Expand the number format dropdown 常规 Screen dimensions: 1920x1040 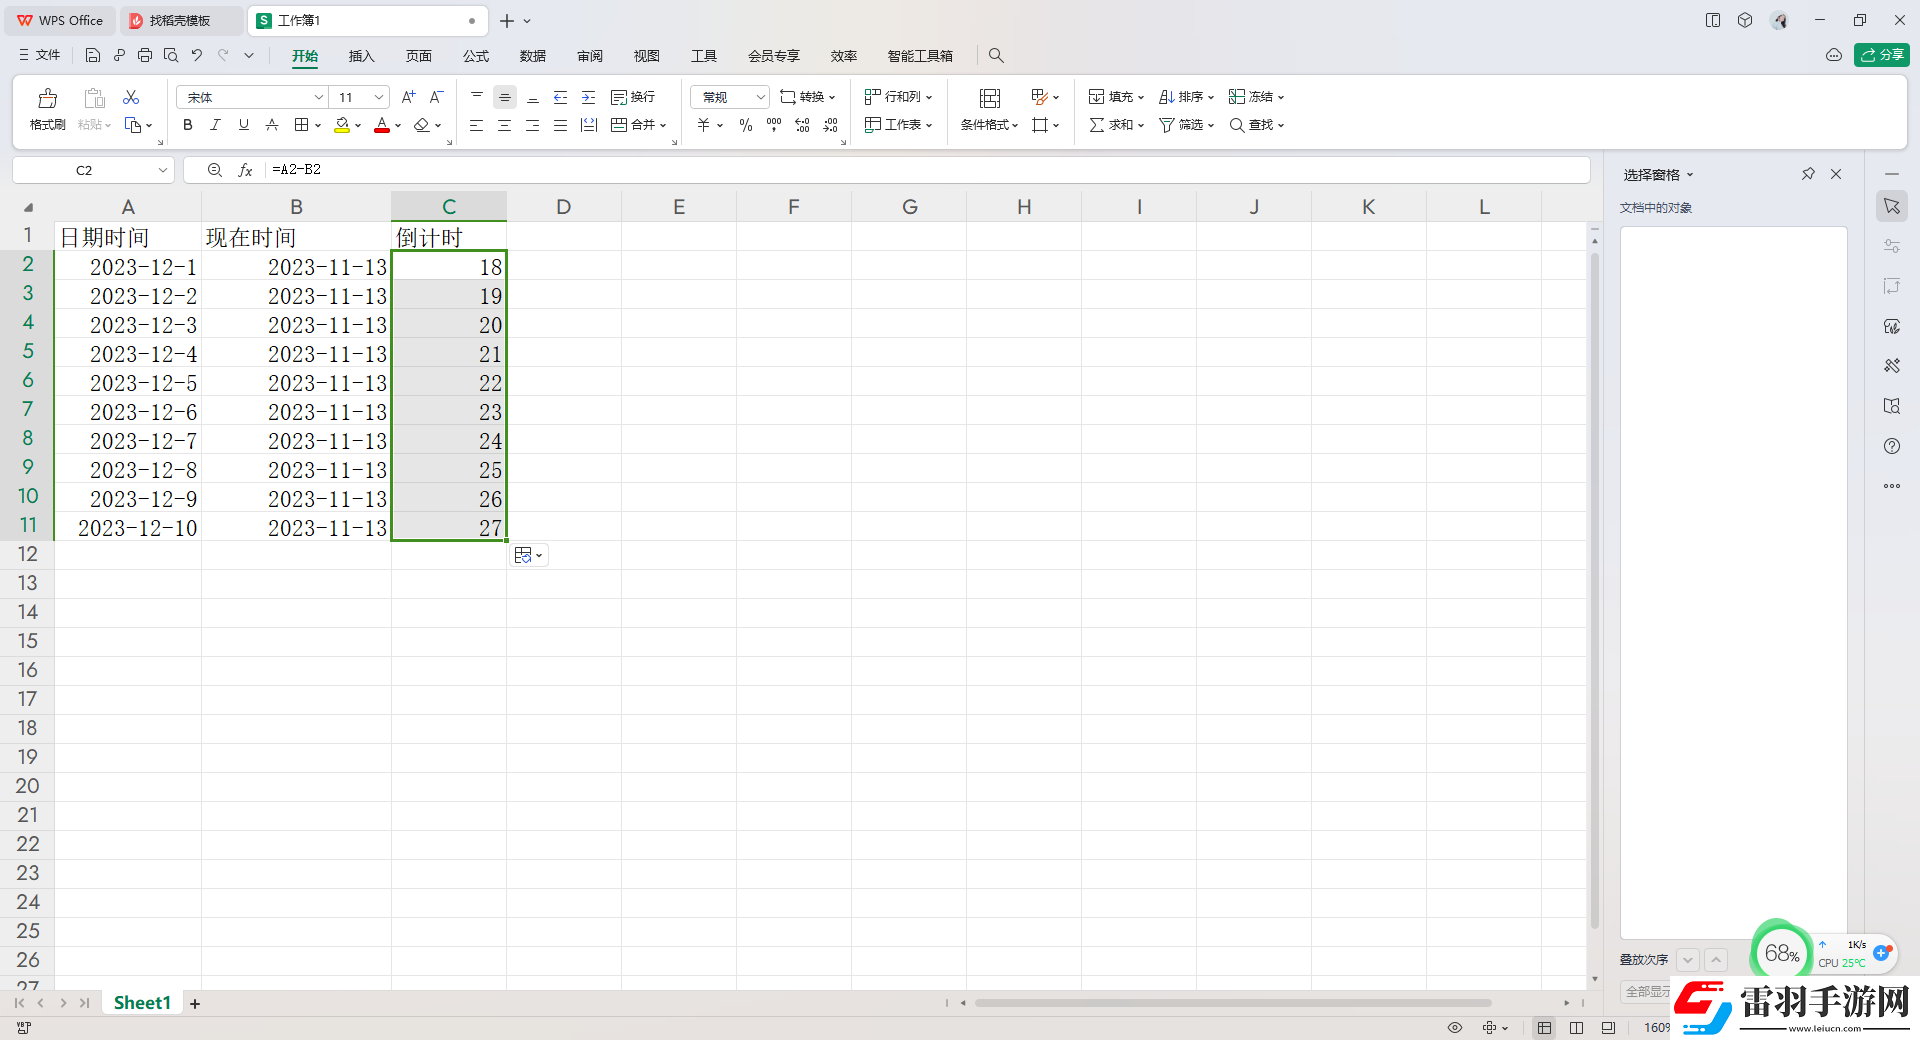pos(760,97)
